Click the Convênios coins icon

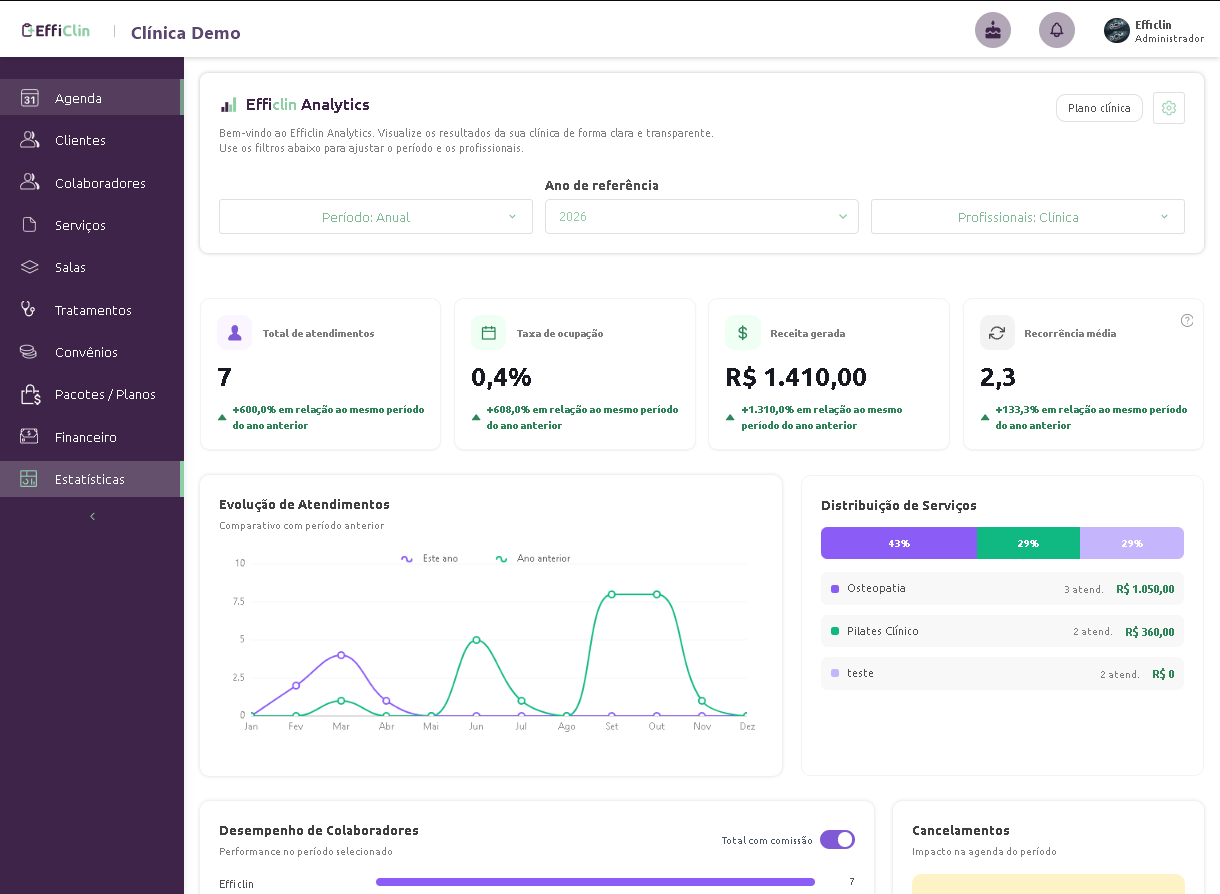(x=30, y=352)
